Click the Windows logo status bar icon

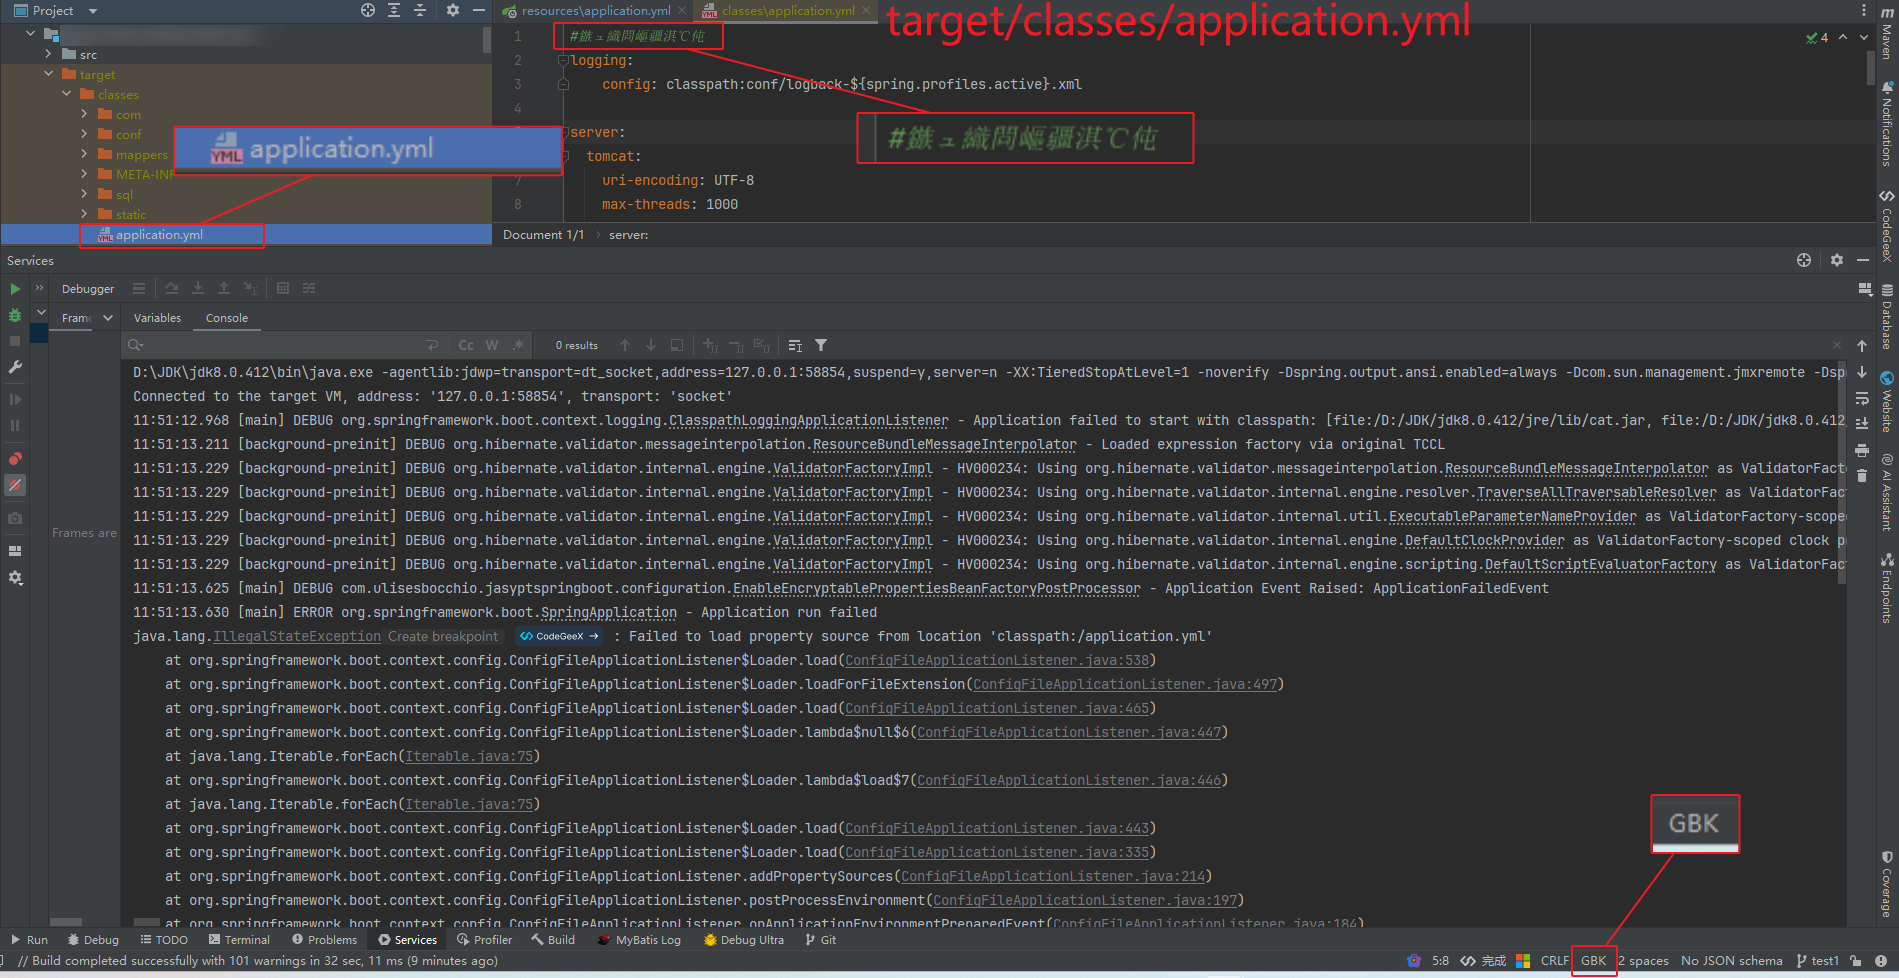(x=1523, y=961)
